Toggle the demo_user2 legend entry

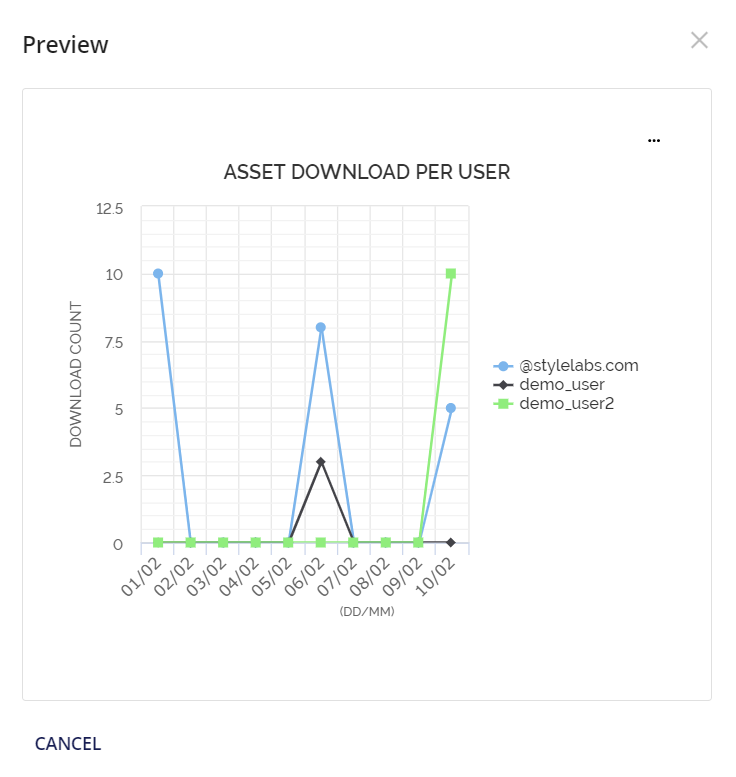565,403
